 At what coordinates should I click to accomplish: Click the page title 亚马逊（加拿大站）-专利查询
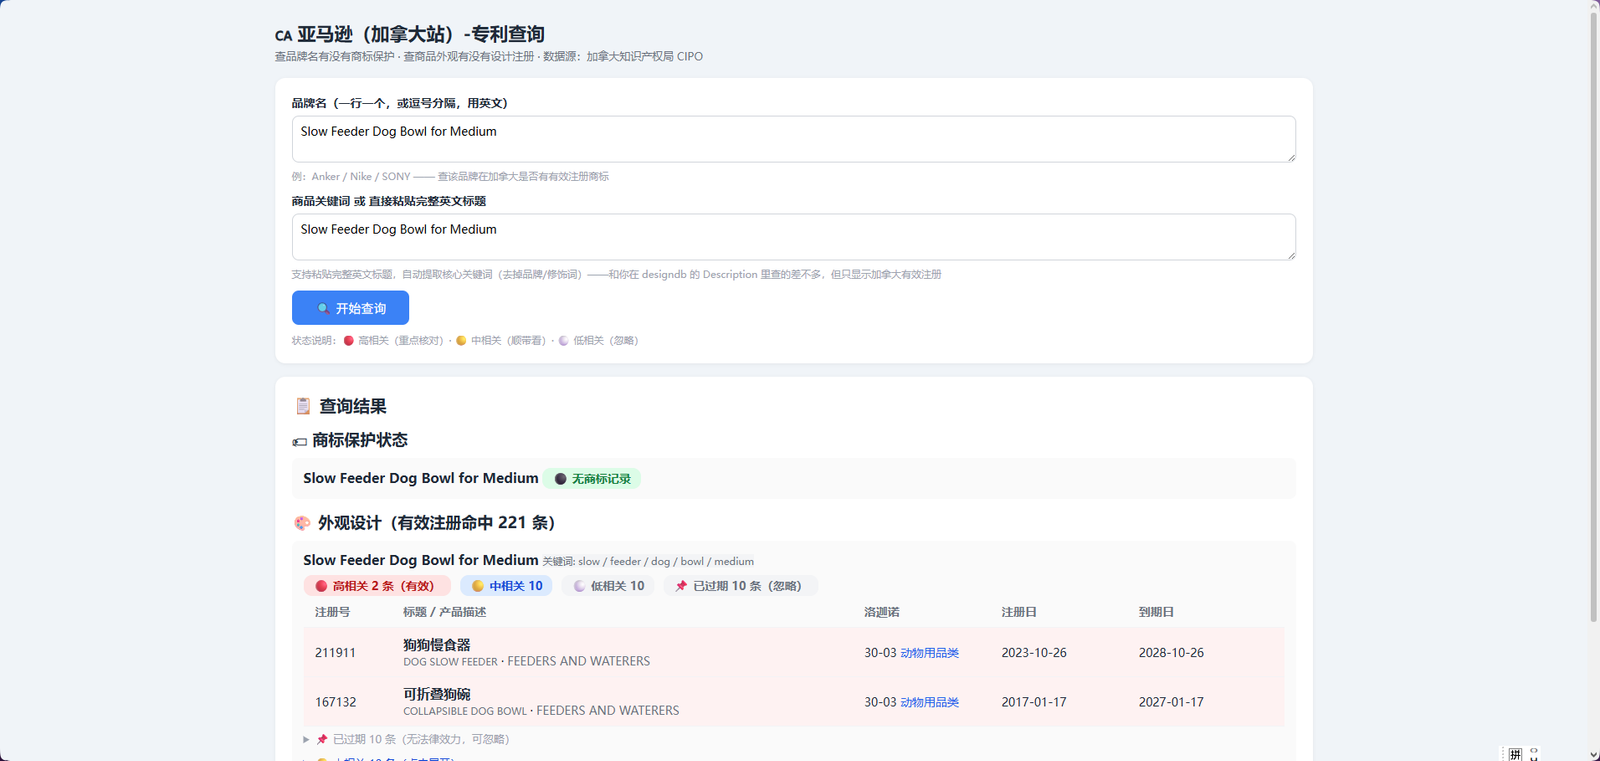tap(421, 34)
